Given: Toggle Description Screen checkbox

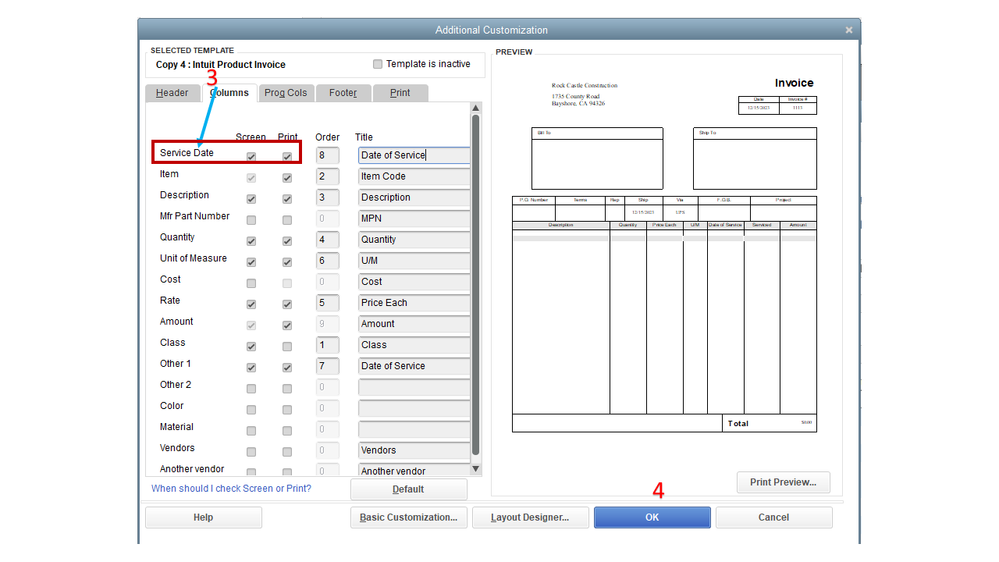Looking at the screenshot, I should coord(251,199).
